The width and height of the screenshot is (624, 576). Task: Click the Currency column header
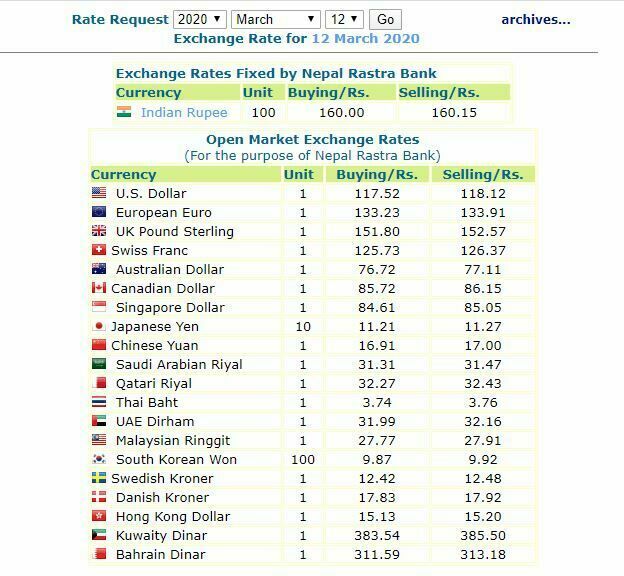click(124, 174)
